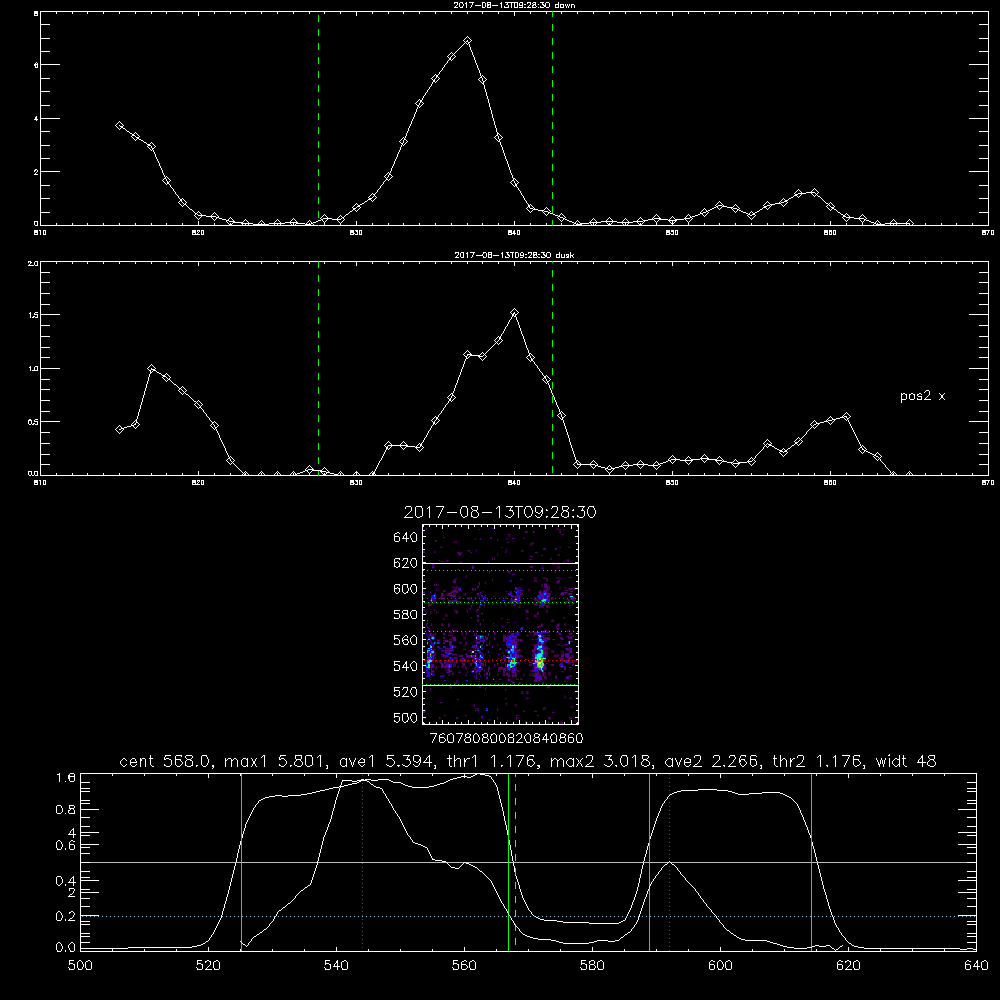The width and height of the screenshot is (1000, 1000).
Task: Click the 'cent 568.0' value in stats line
Action: (165, 761)
